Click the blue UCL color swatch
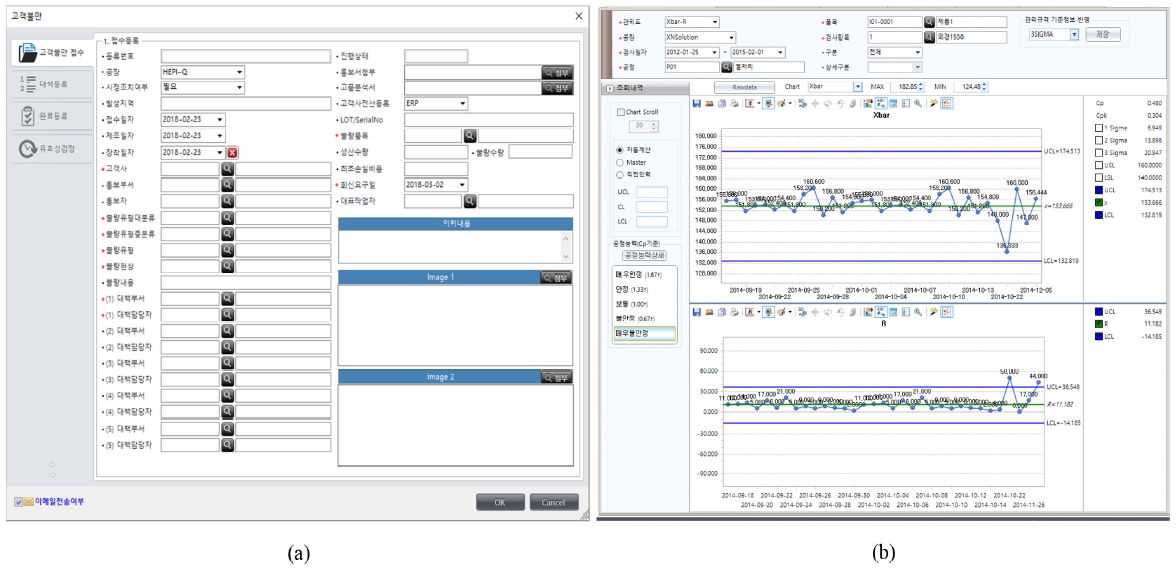This screenshot has height=571, width=1176. pyautogui.click(x=1100, y=189)
